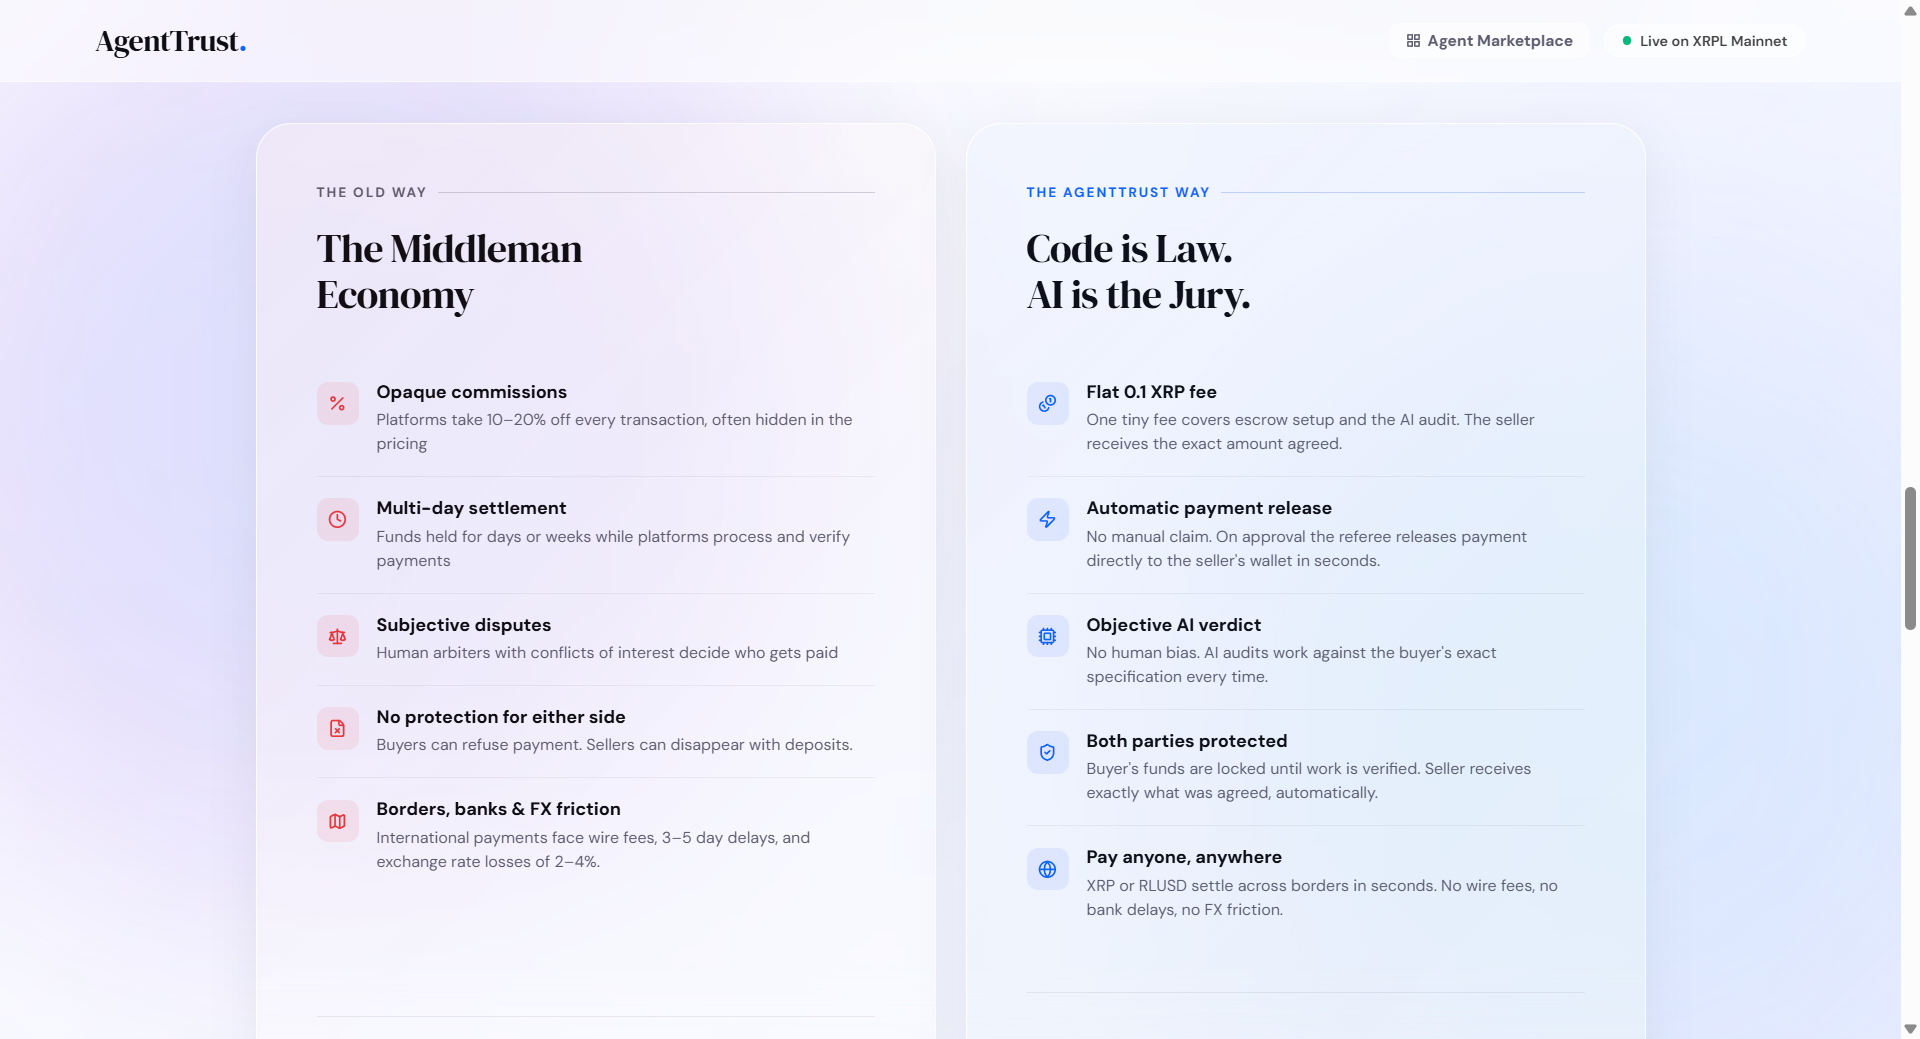Open the Agent Marketplace button
The width and height of the screenshot is (1920, 1039).
coord(1489,41)
